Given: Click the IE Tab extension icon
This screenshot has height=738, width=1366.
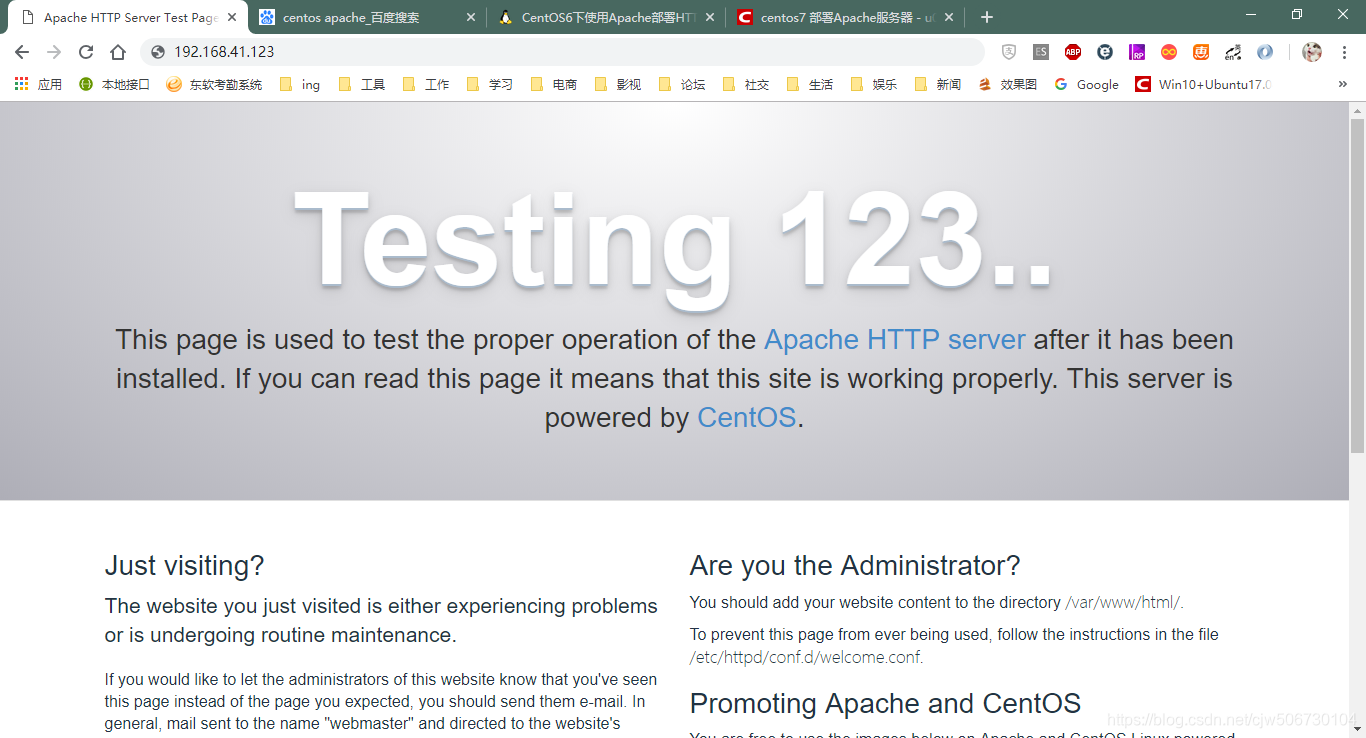Looking at the screenshot, I should 1105,52.
